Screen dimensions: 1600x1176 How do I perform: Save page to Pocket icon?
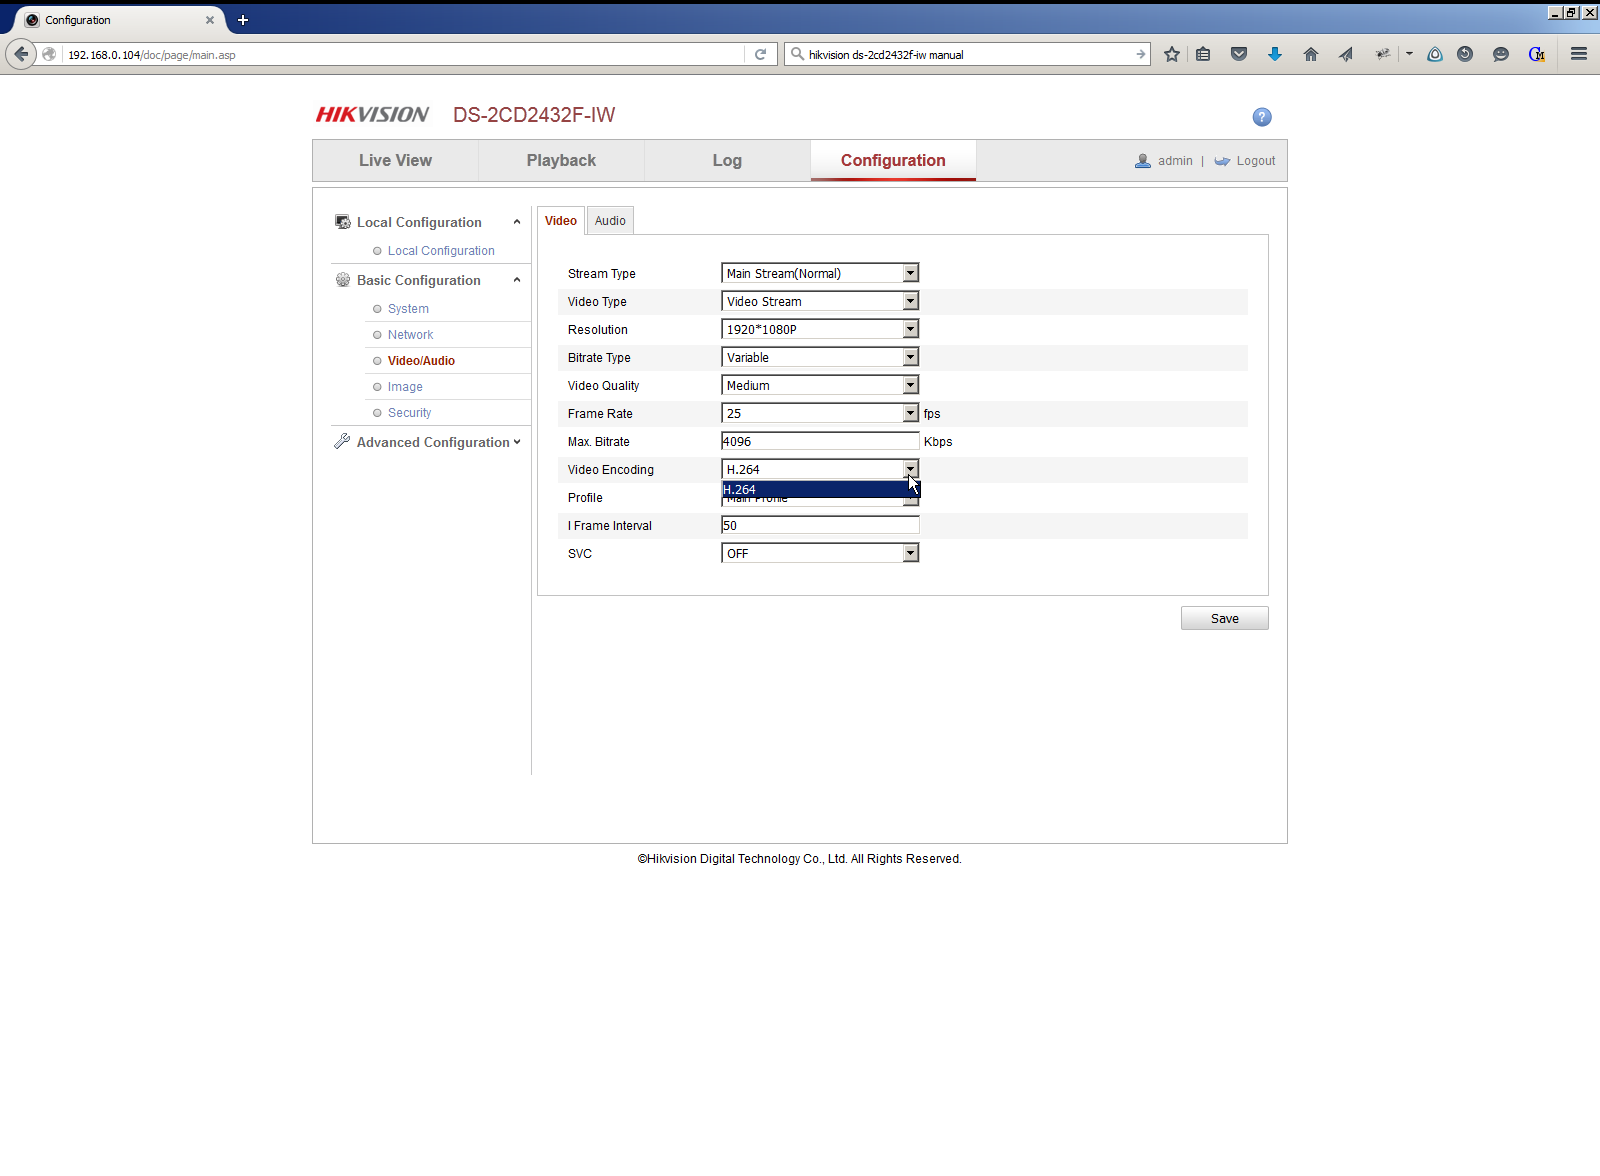pos(1239,54)
